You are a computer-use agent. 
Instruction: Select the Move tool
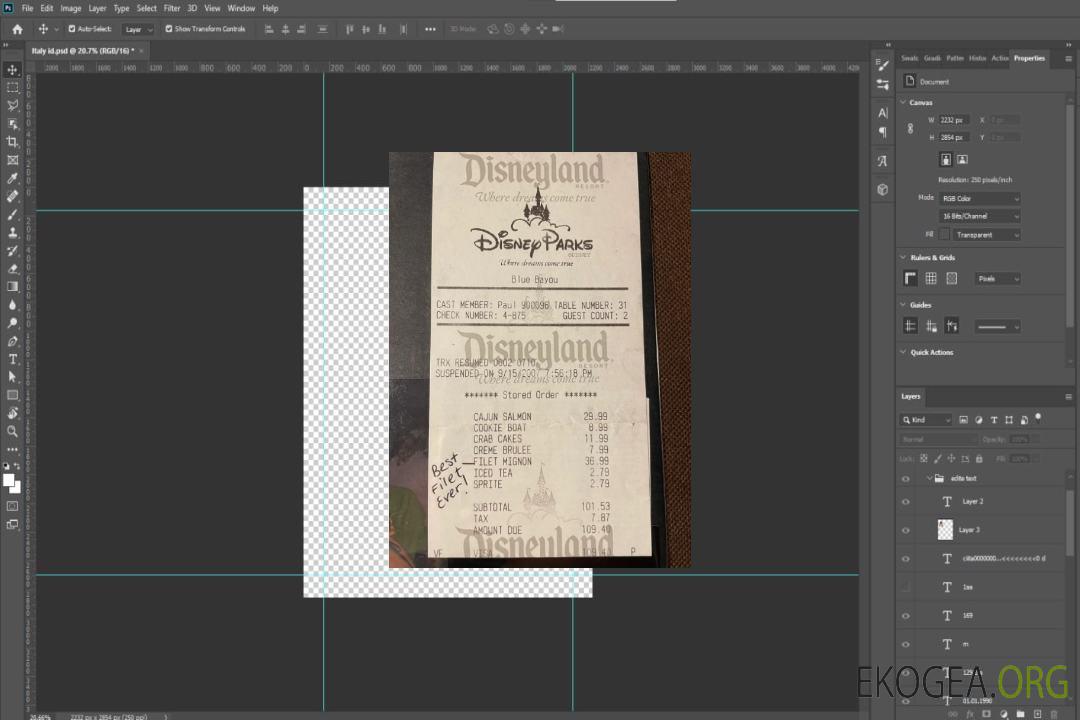click(12, 70)
